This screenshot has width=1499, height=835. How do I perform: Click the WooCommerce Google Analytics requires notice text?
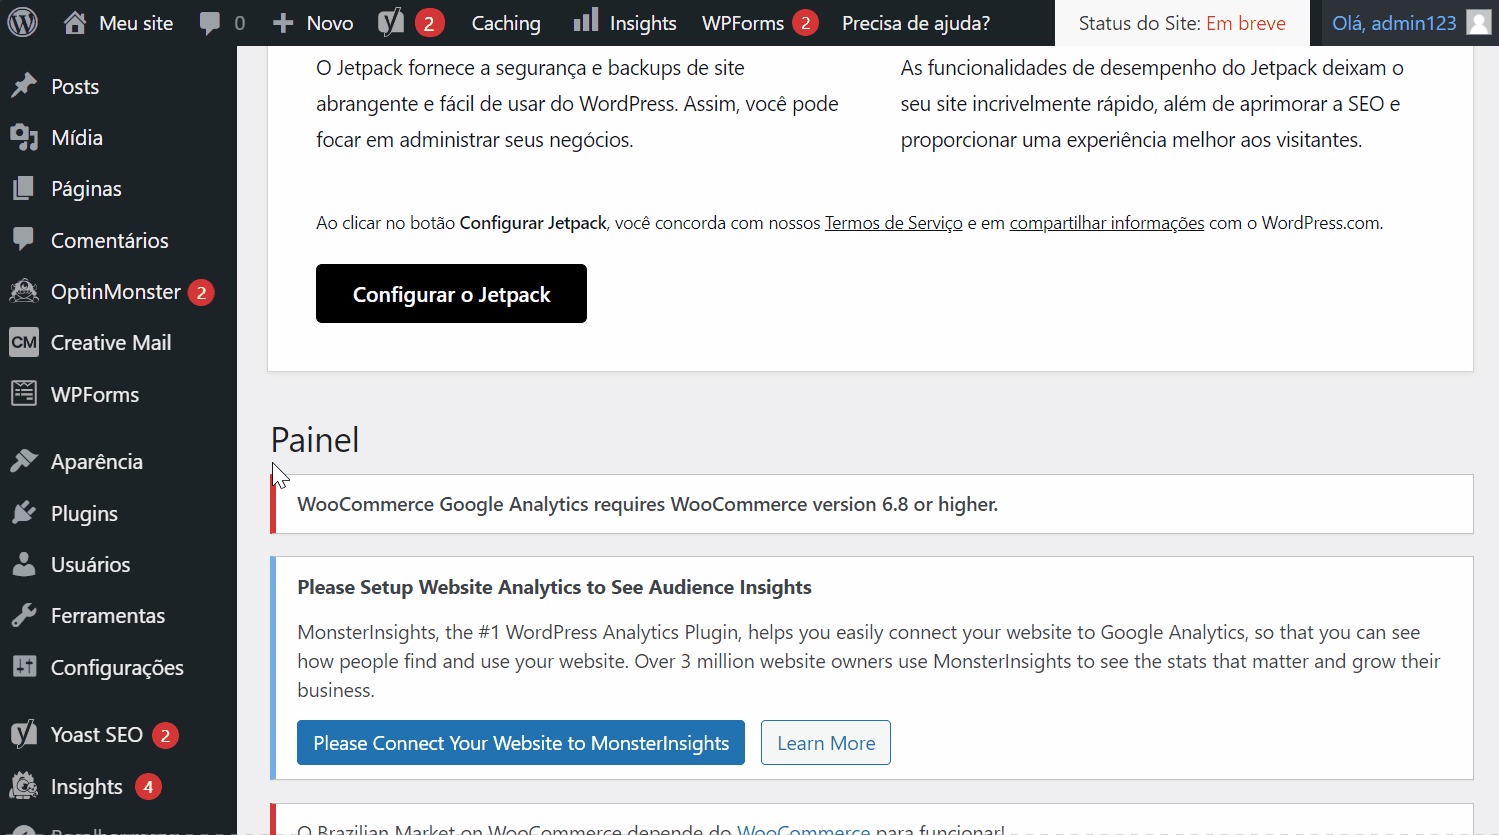(x=647, y=504)
